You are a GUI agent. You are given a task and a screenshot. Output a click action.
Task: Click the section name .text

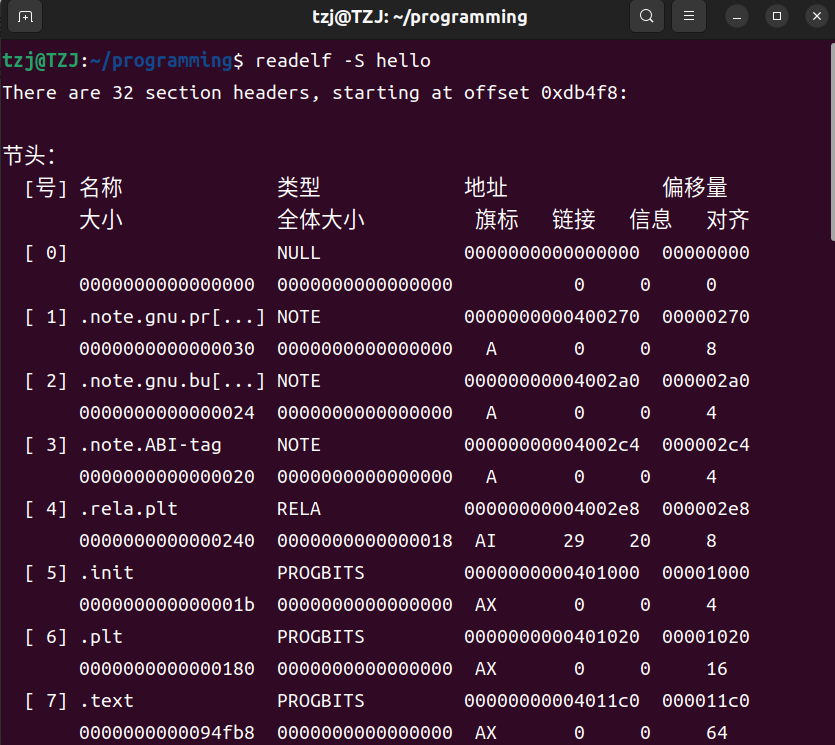[x=107, y=700]
